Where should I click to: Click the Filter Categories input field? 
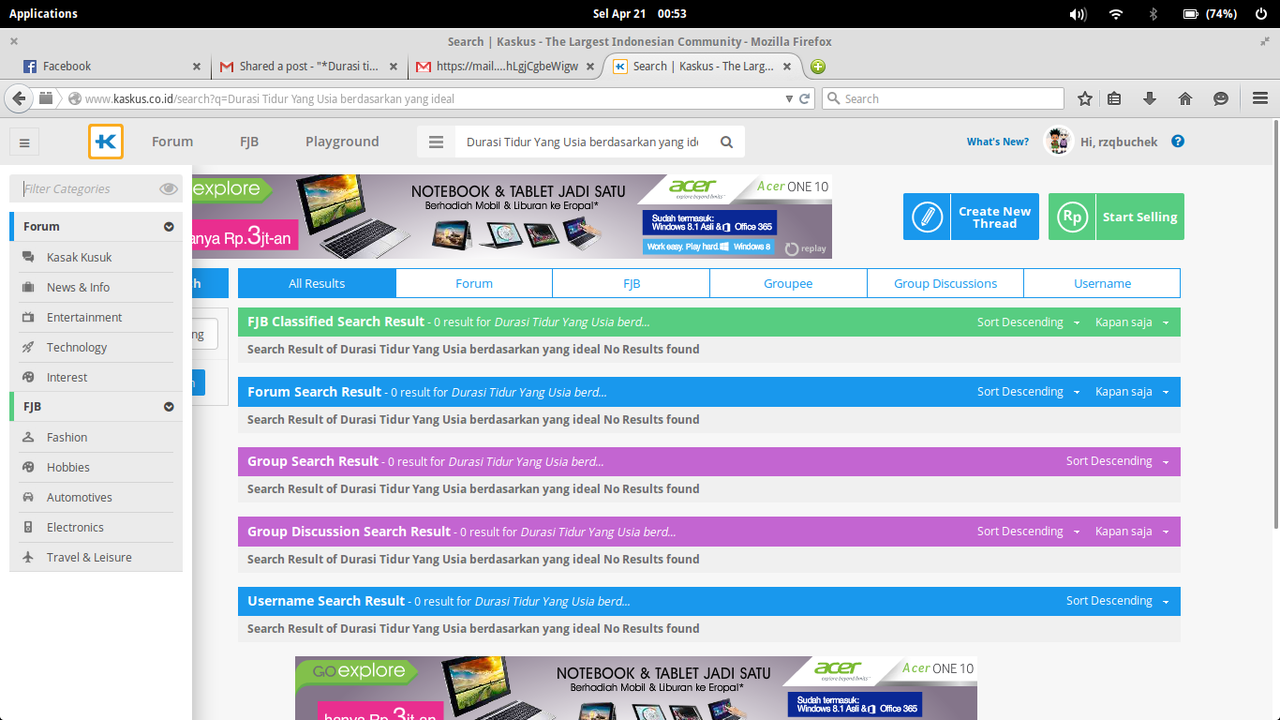point(88,189)
